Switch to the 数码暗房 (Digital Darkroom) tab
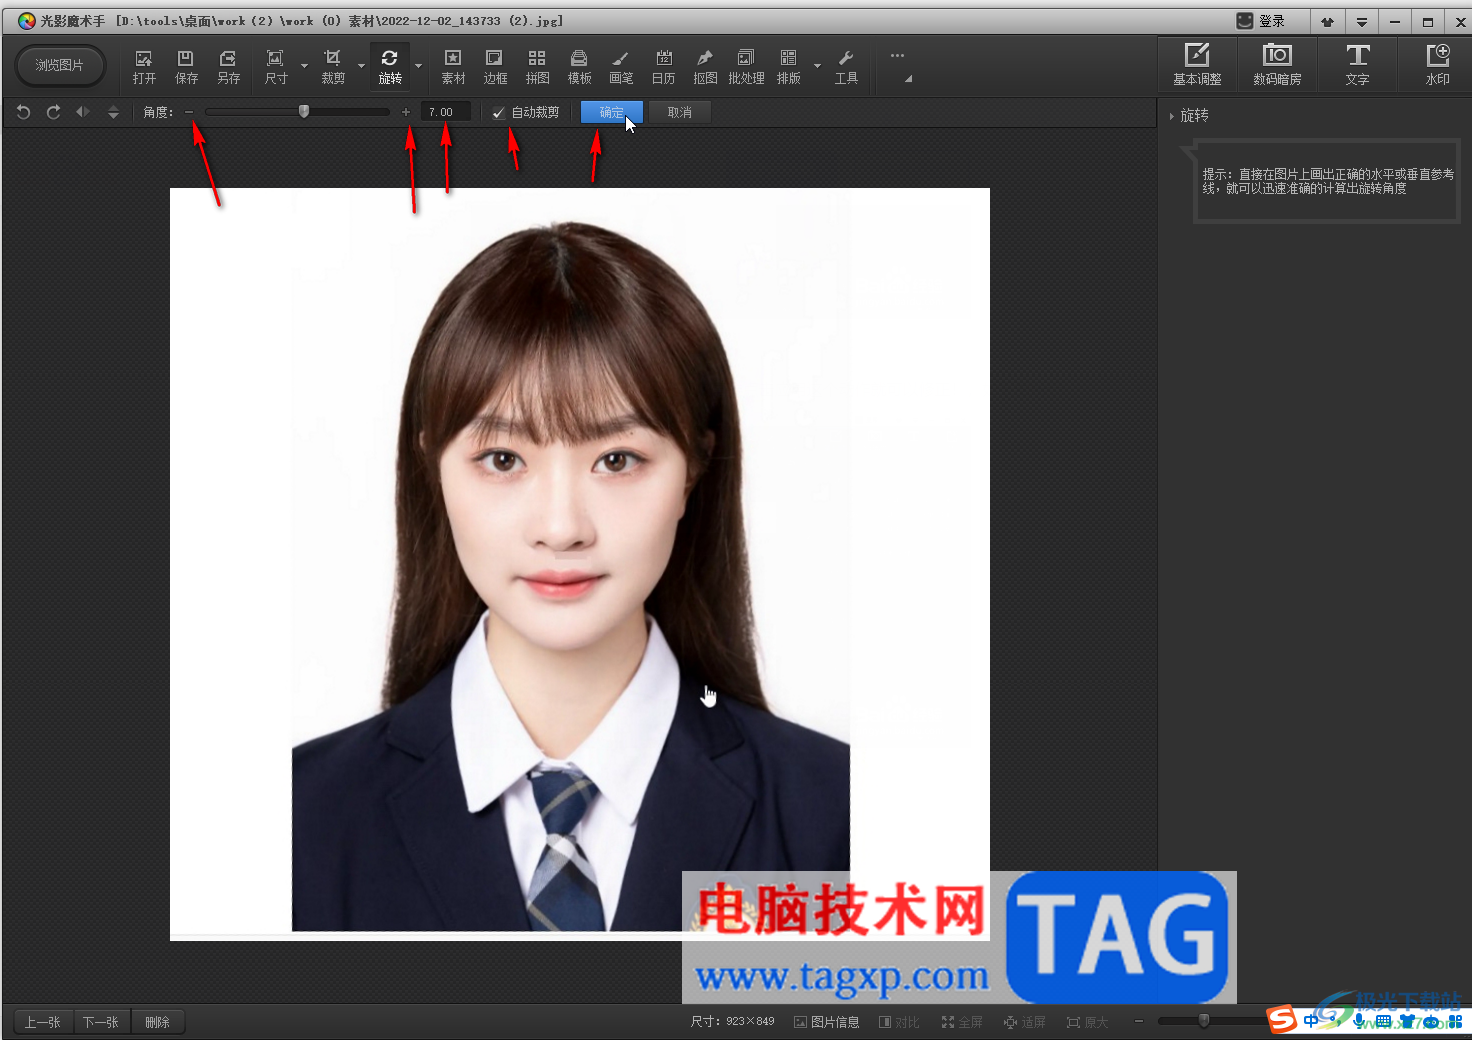This screenshot has height=1040, width=1472. click(x=1277, y=65)
